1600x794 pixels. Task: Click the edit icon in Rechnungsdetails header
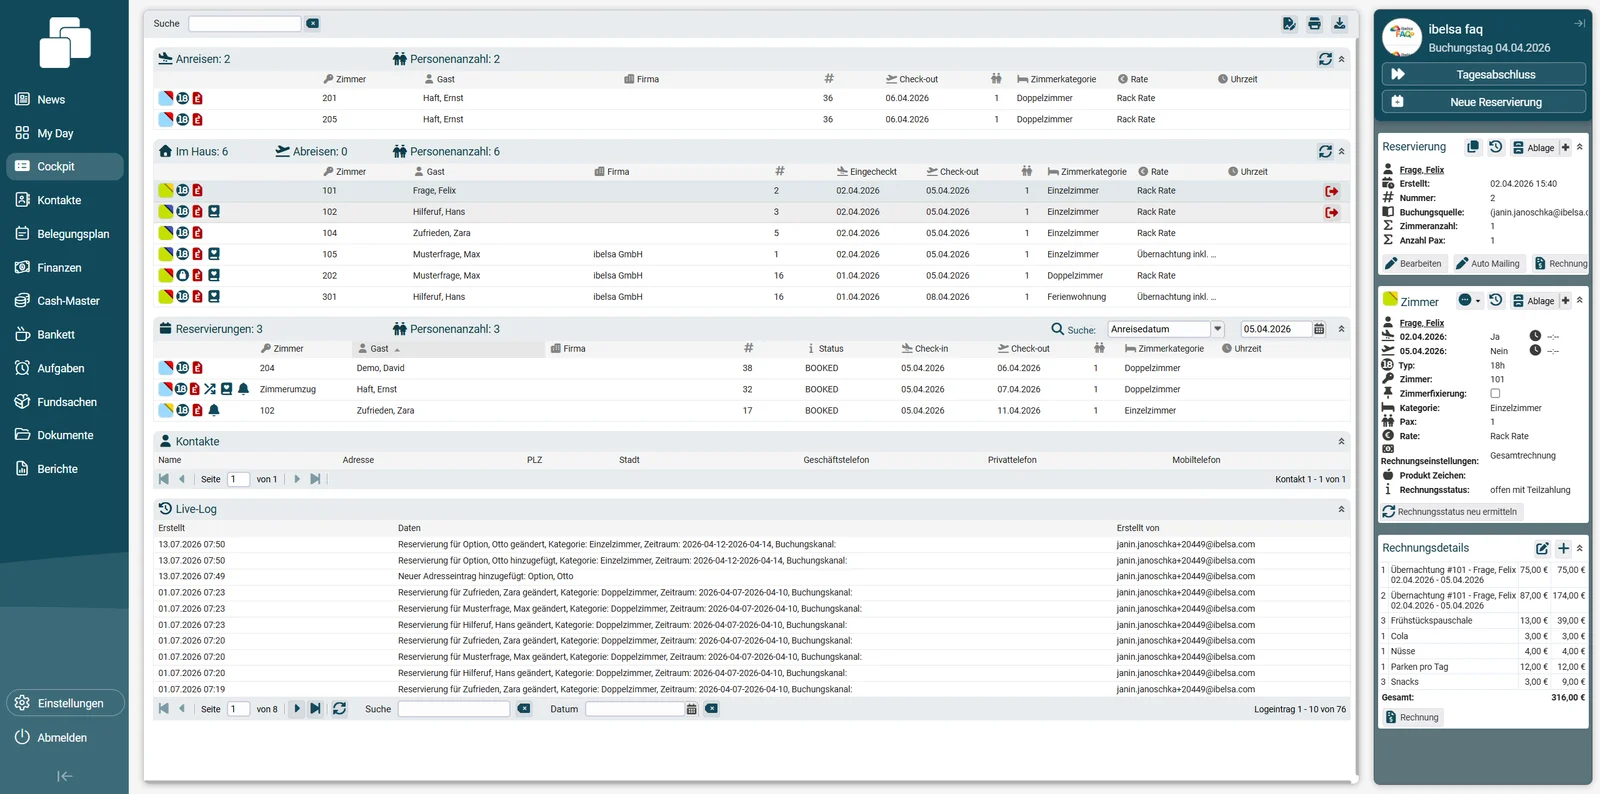point(1542,548)
